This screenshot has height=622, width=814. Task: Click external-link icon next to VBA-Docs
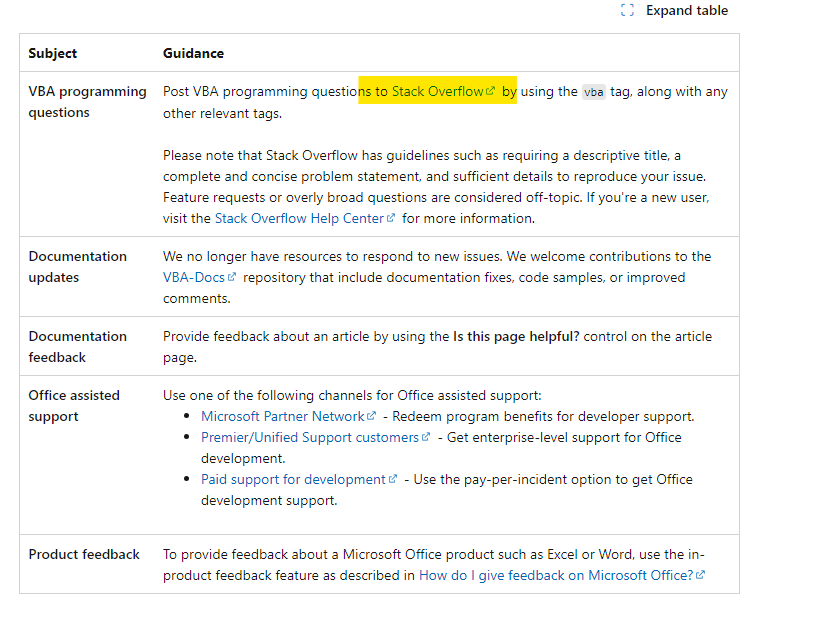[232, 277]
